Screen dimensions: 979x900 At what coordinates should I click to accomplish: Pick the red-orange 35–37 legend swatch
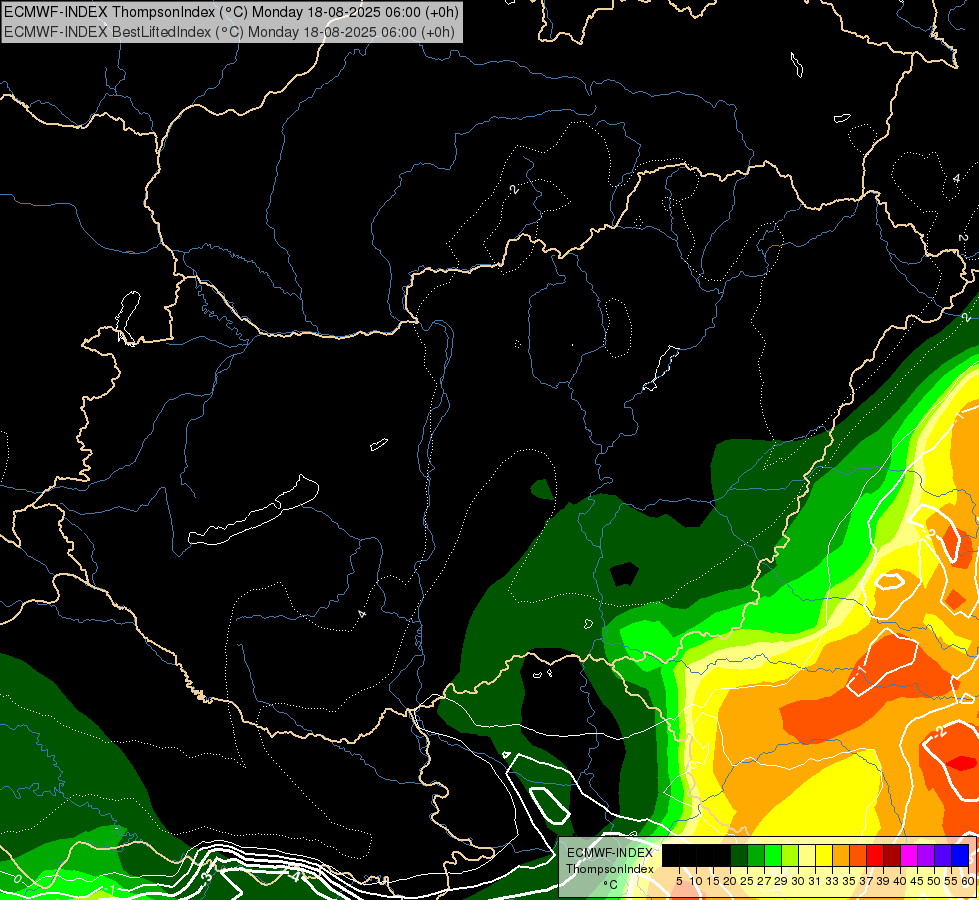[x=858, y=855]
